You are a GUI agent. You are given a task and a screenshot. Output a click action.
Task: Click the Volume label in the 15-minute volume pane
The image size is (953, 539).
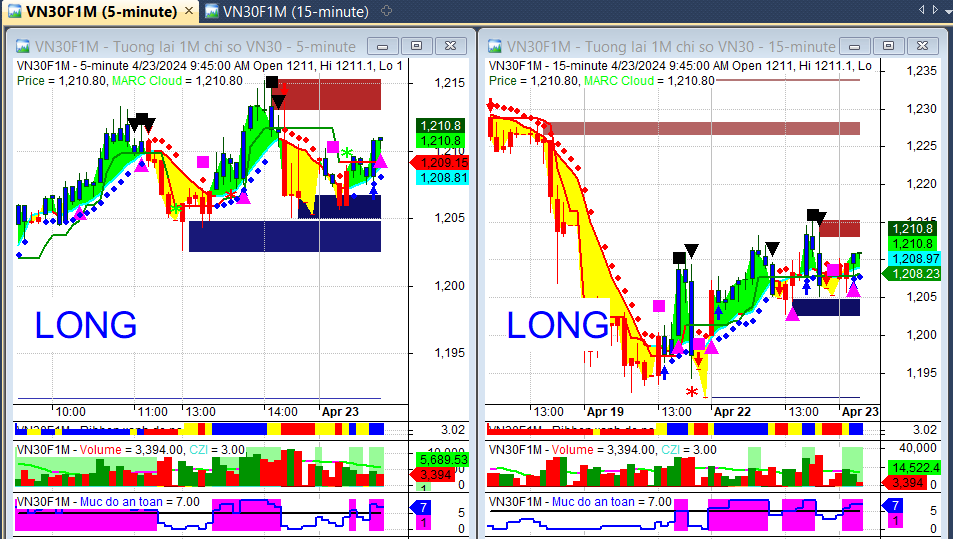click(573, 450)
